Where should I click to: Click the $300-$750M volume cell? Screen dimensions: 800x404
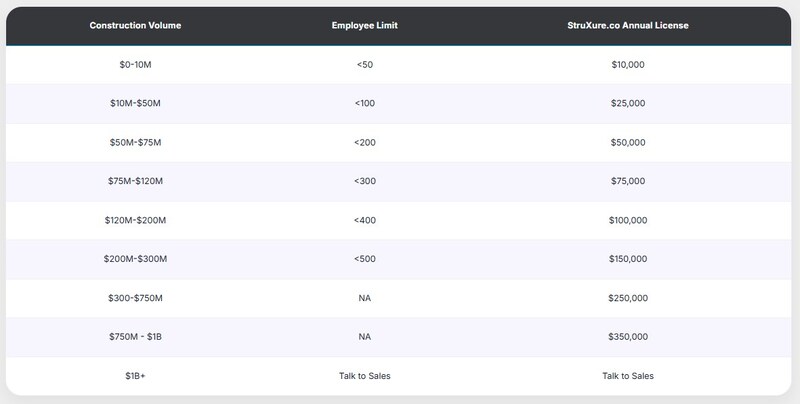pos(134,298)
